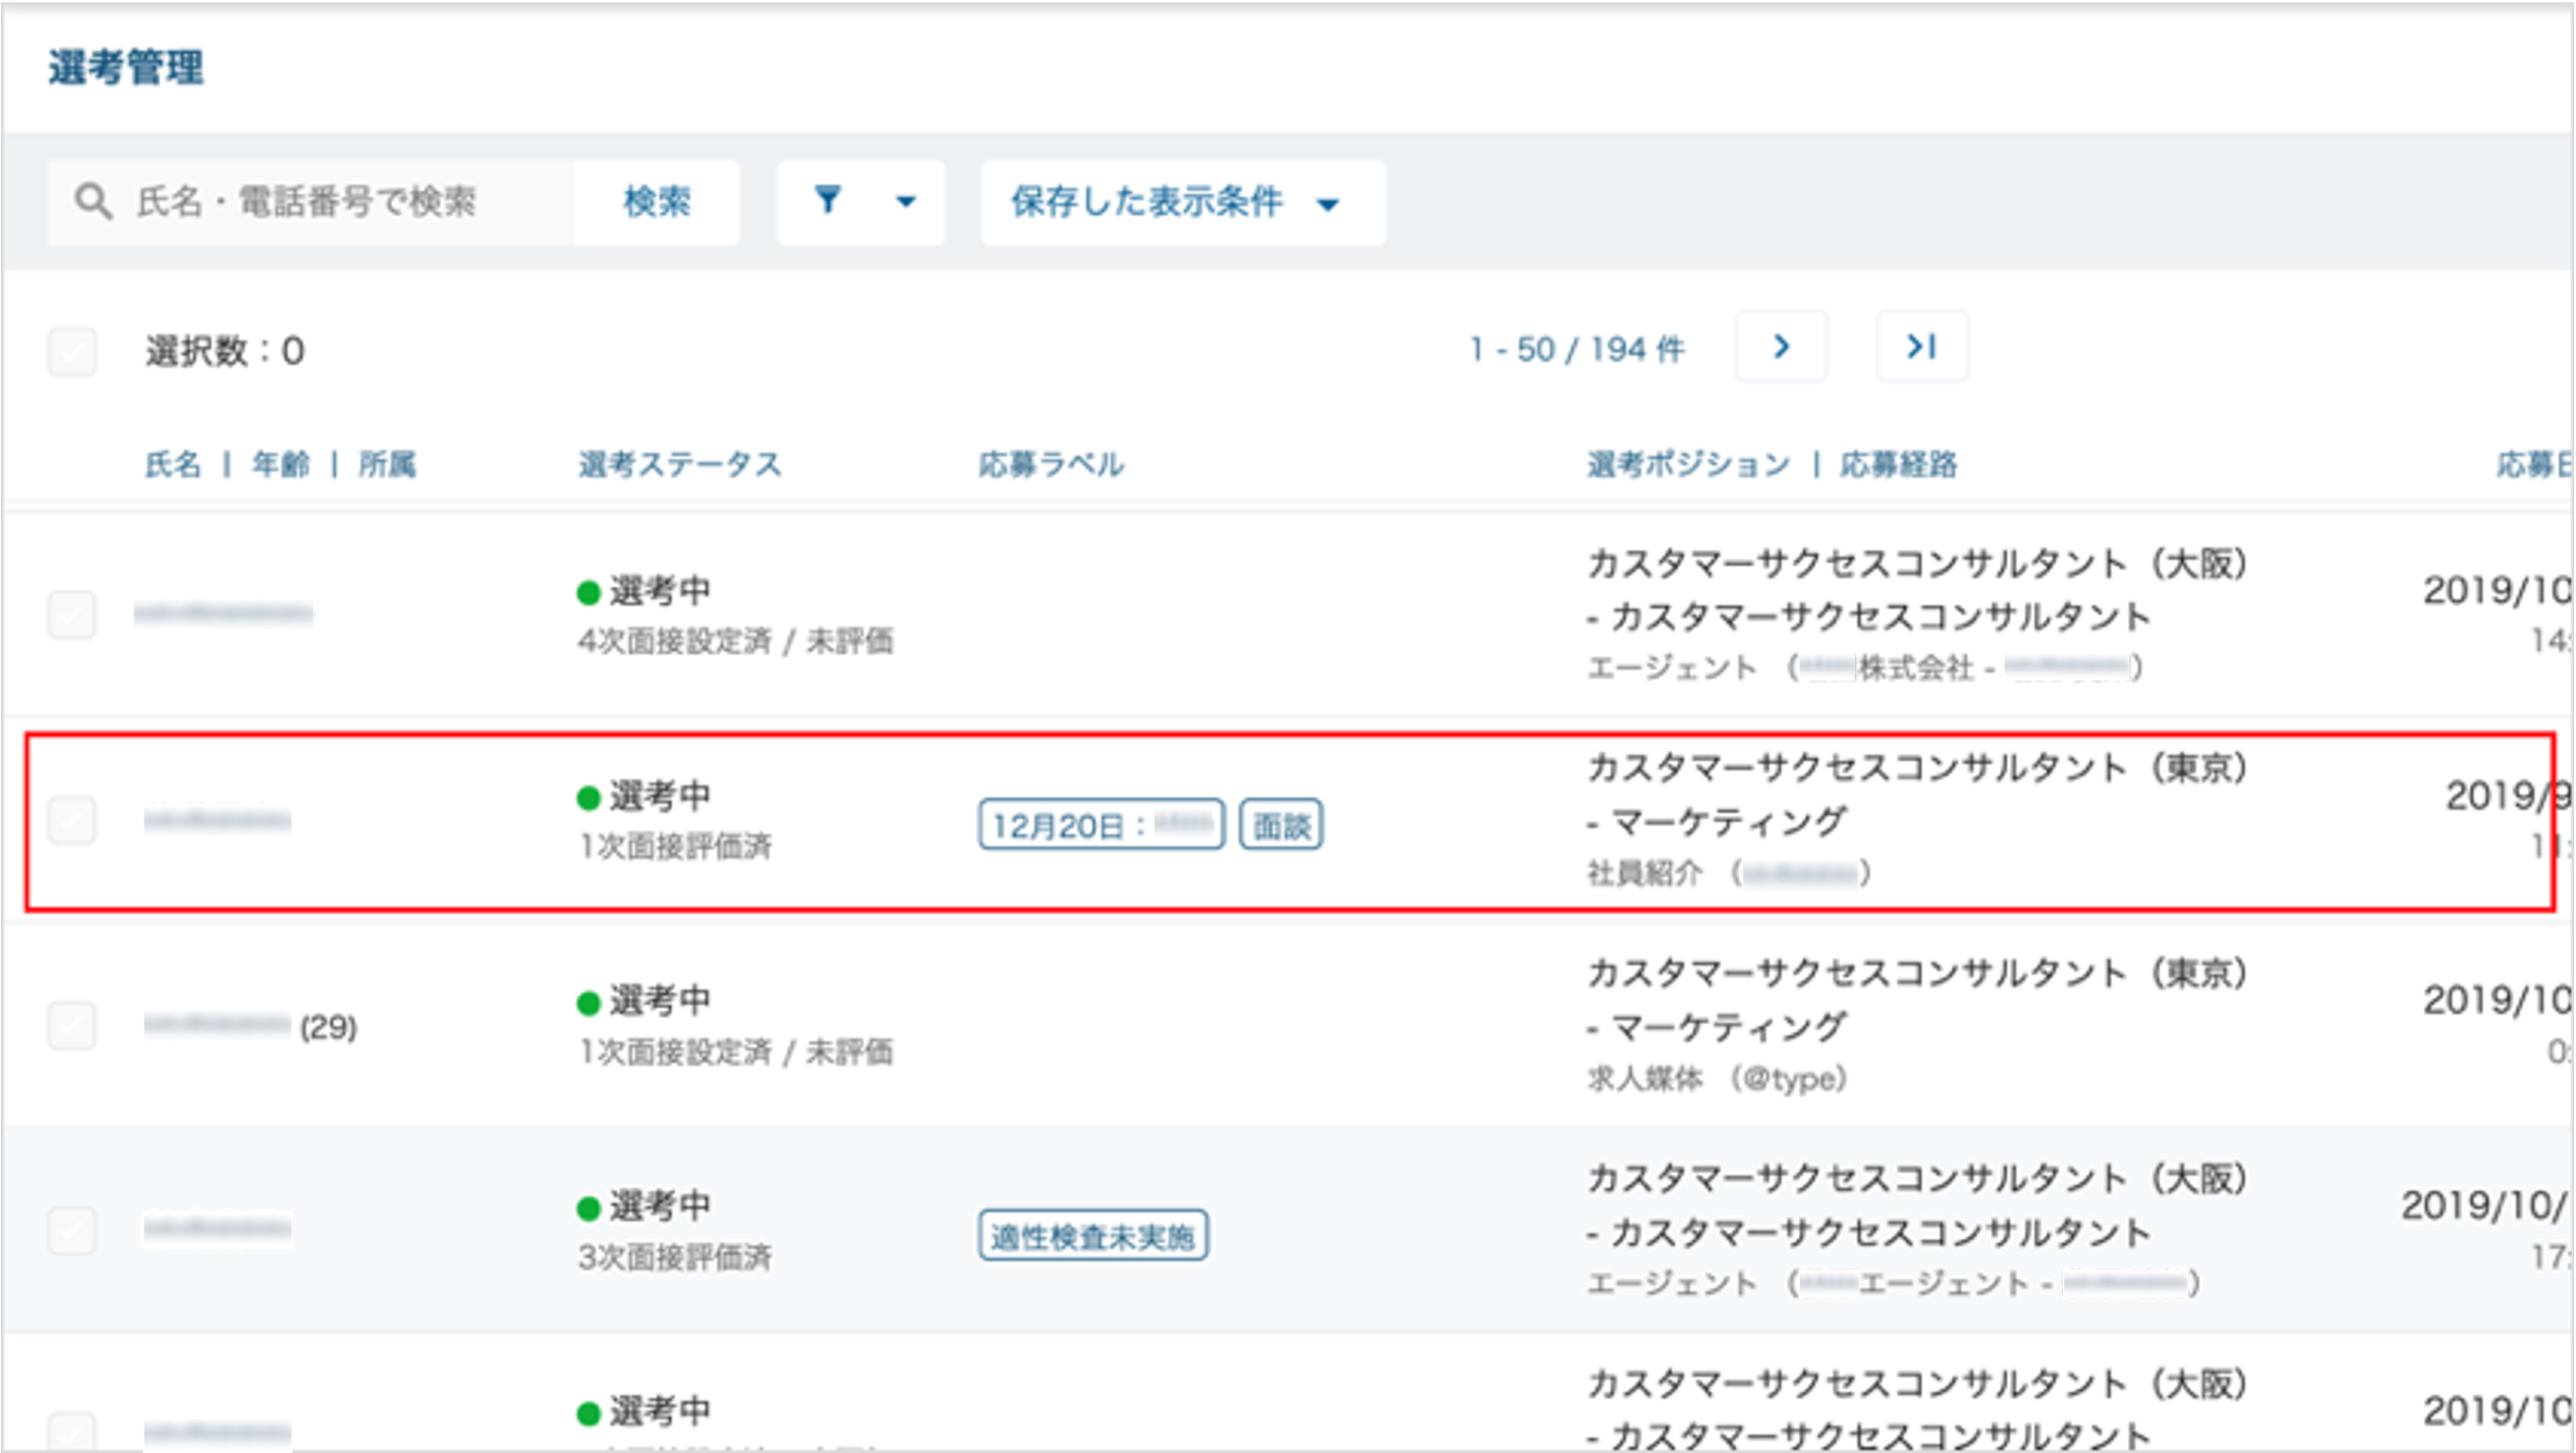This screenshot has width=2576, height=1453.
Task: Check the row with 1次面接評価済
Action: (72, 820)
